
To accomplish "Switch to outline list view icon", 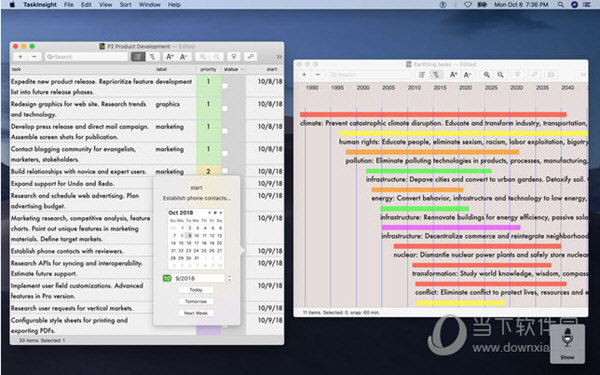I will [x=138, y=57].
